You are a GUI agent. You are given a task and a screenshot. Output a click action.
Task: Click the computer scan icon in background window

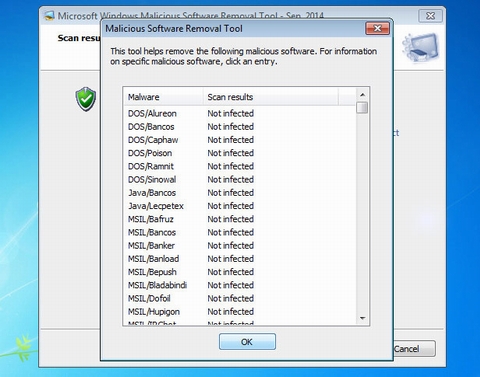point(420,48)
